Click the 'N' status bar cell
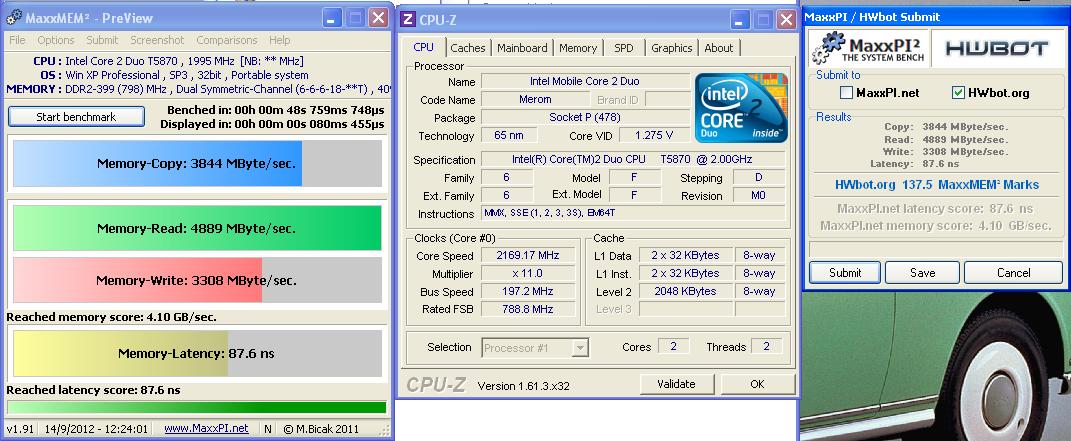Viewport: 1071px width, 441px height. 268,429
